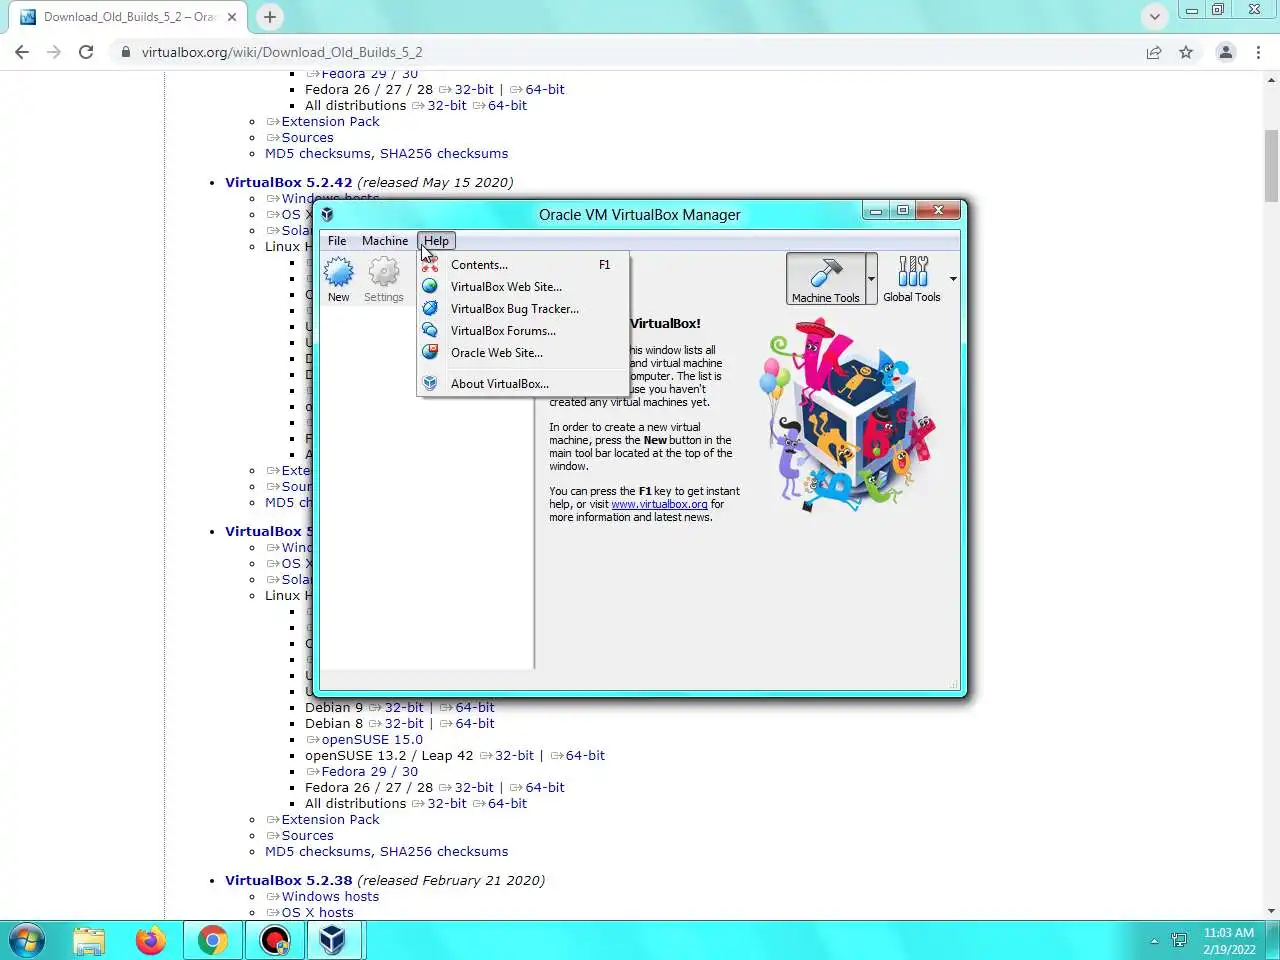1280x960 pixels.
Task: Click the share page icon in Chrome
Action: click(1154, 52)
